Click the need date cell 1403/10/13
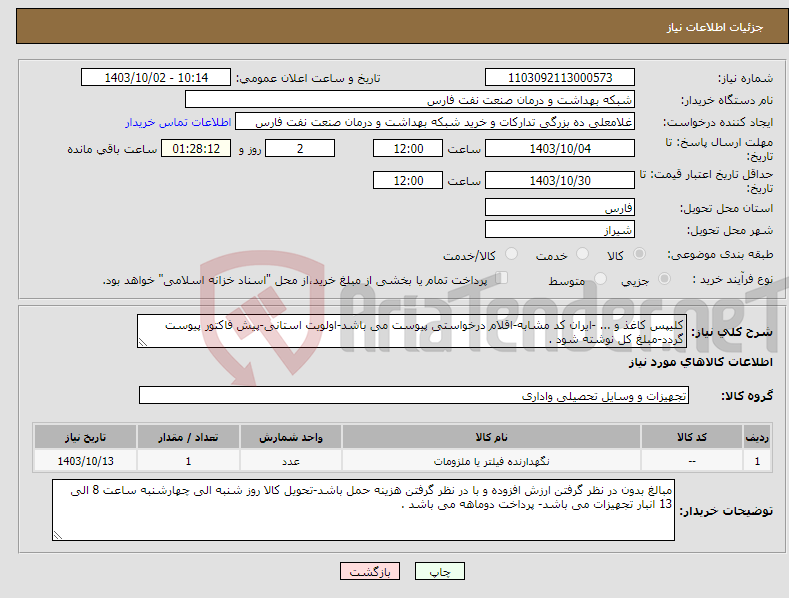 click(86, 461)
